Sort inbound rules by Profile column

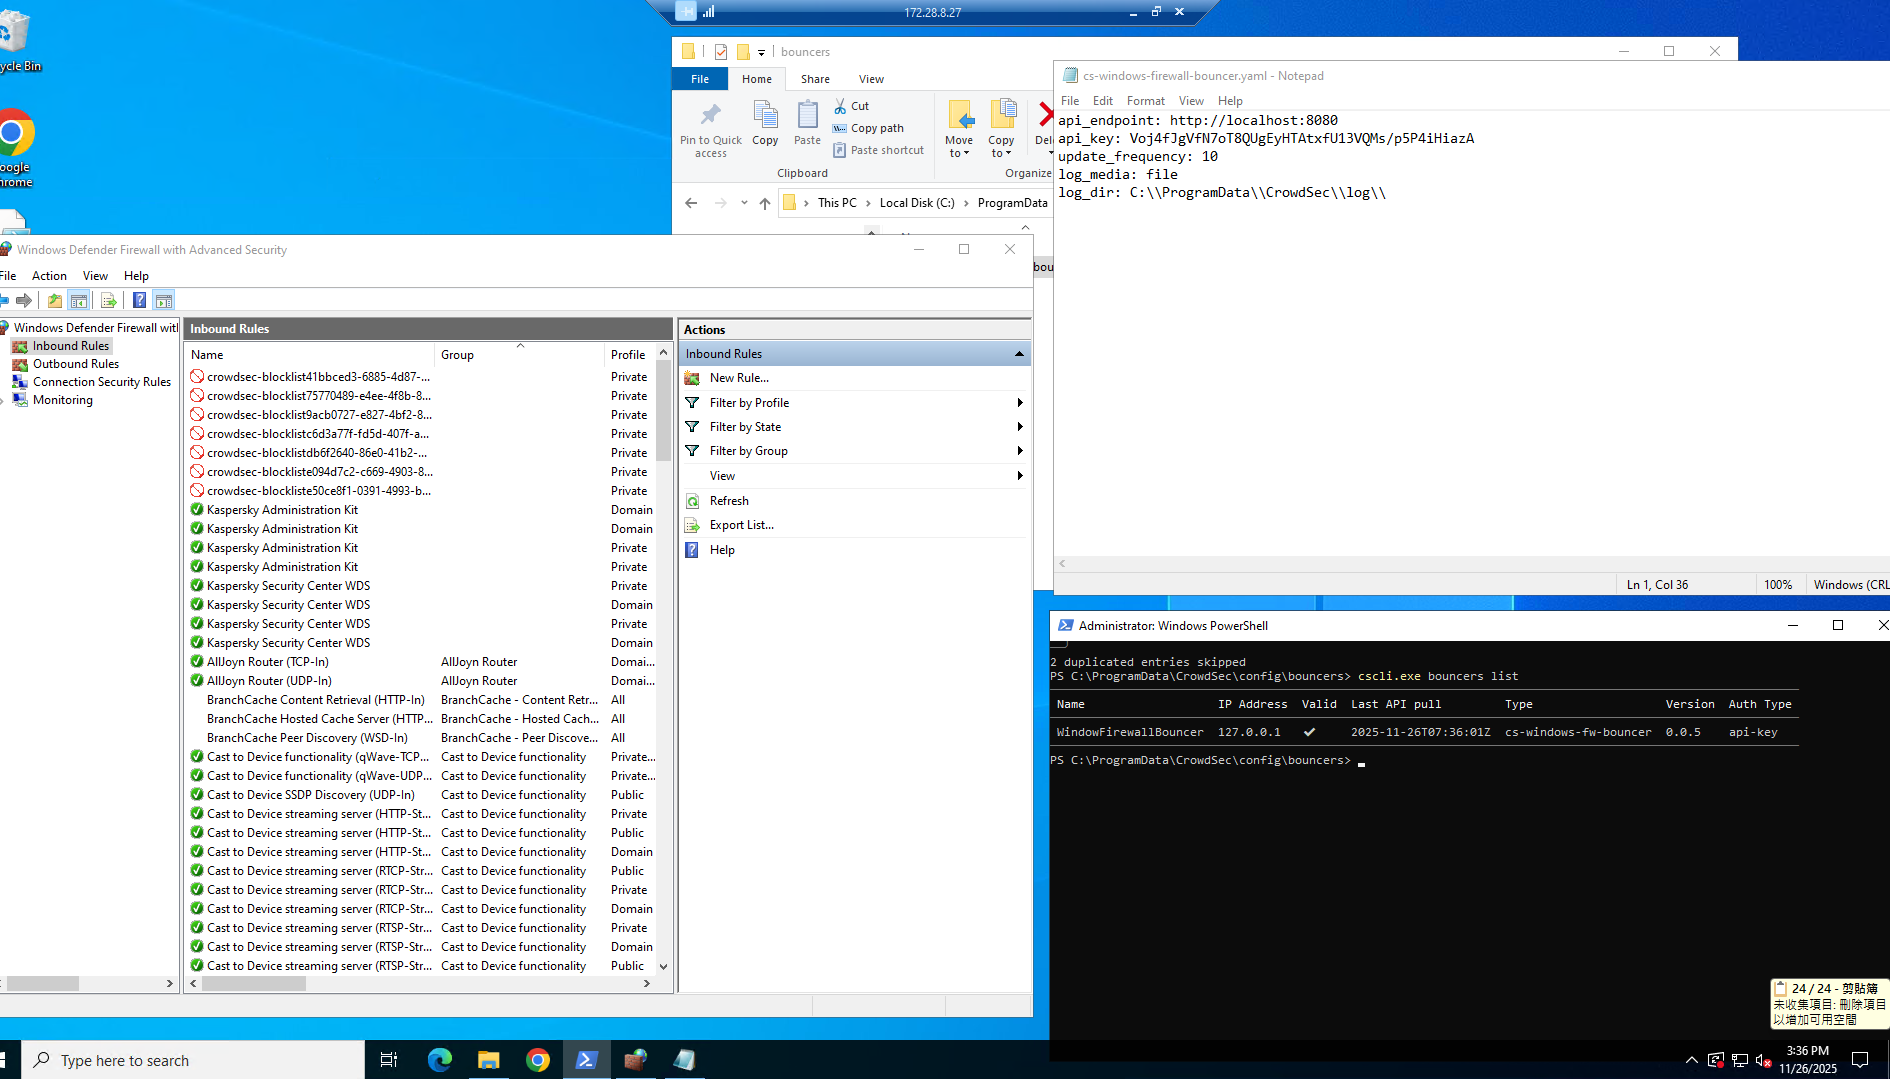click(629, 355)
